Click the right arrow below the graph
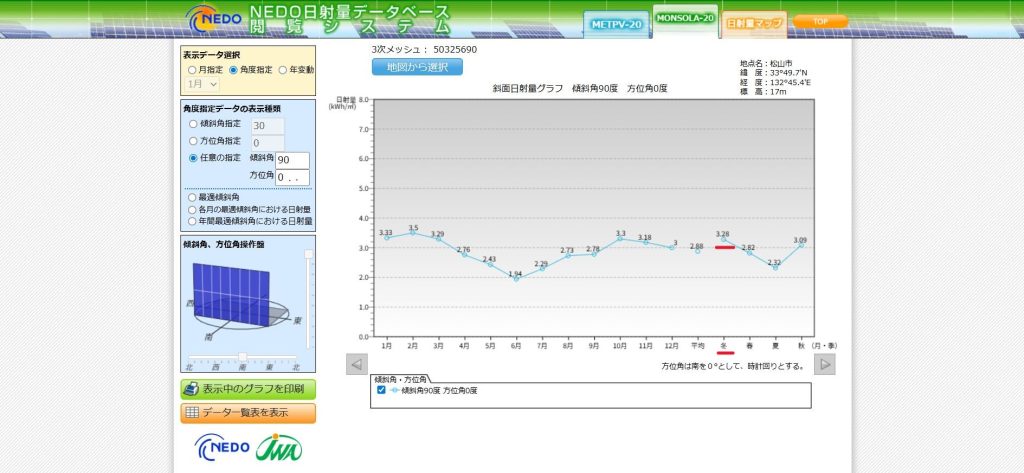The image size is (1024, 473). click(x=825, y=364)
